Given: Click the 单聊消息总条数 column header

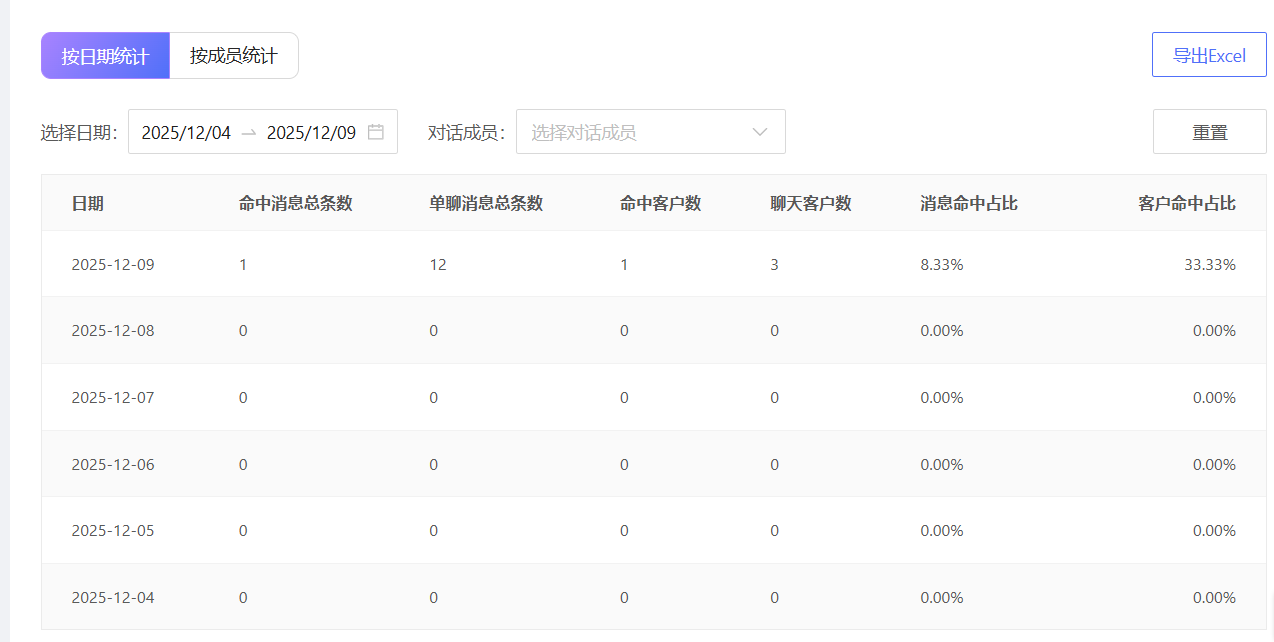Looking at the screenshot, I should tap(486, 204).
